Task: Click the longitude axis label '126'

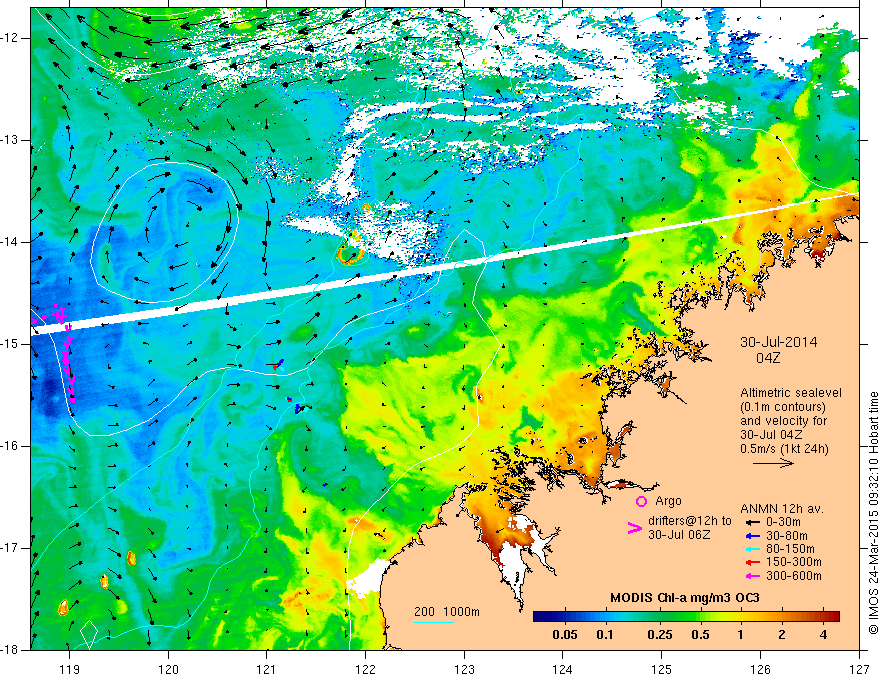Action: [x=760, y=669]
